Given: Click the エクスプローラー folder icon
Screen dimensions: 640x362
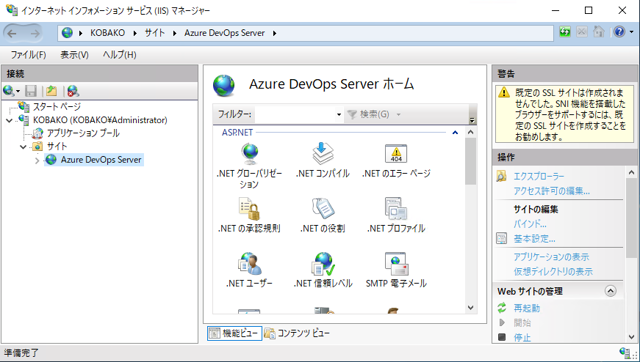Looking at the screenshot, I should 502,176.
